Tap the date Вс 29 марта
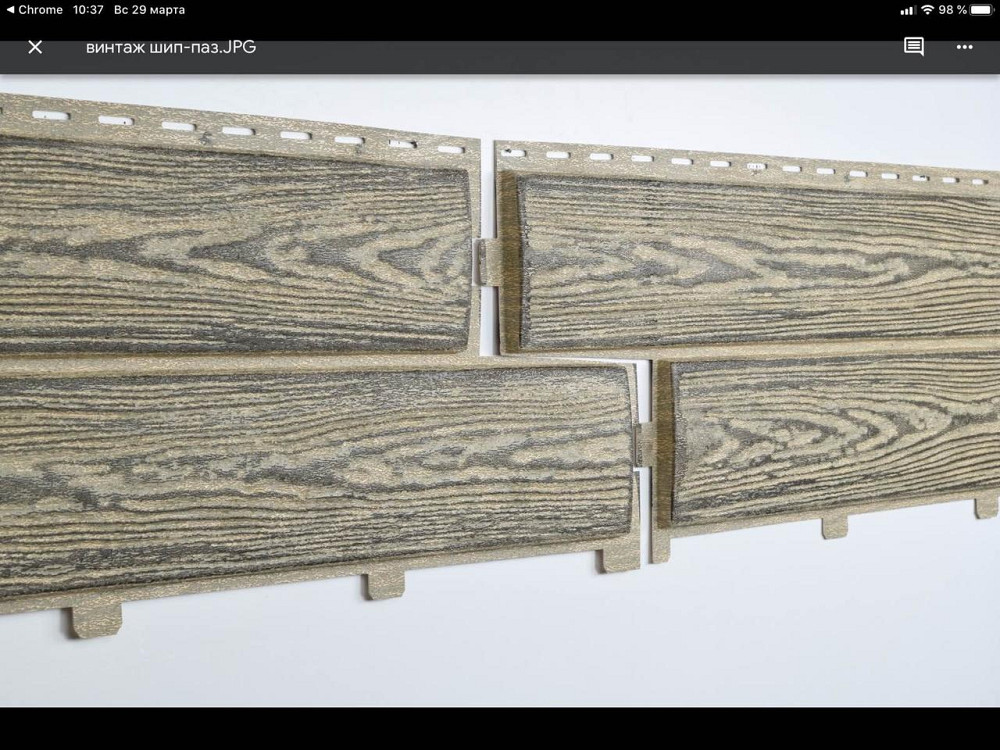This screenshot has height=750, width=1000. coord(149,10)
